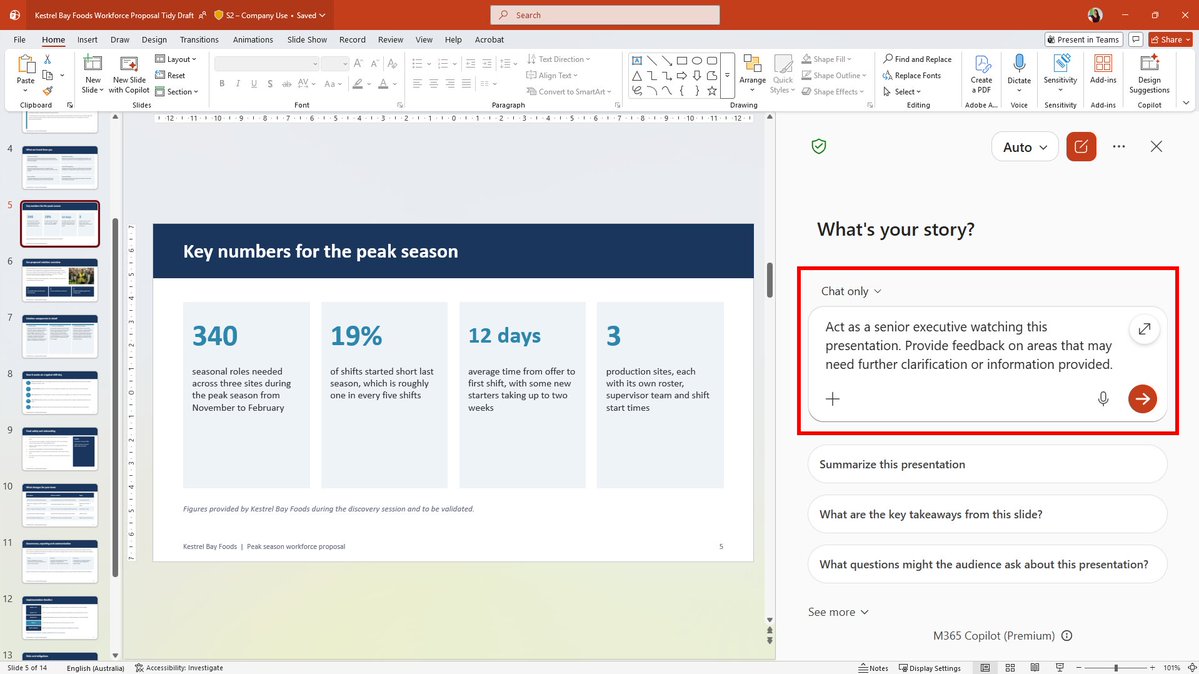
Task: Click audience questions suggestion
Action: coord(986,565)
